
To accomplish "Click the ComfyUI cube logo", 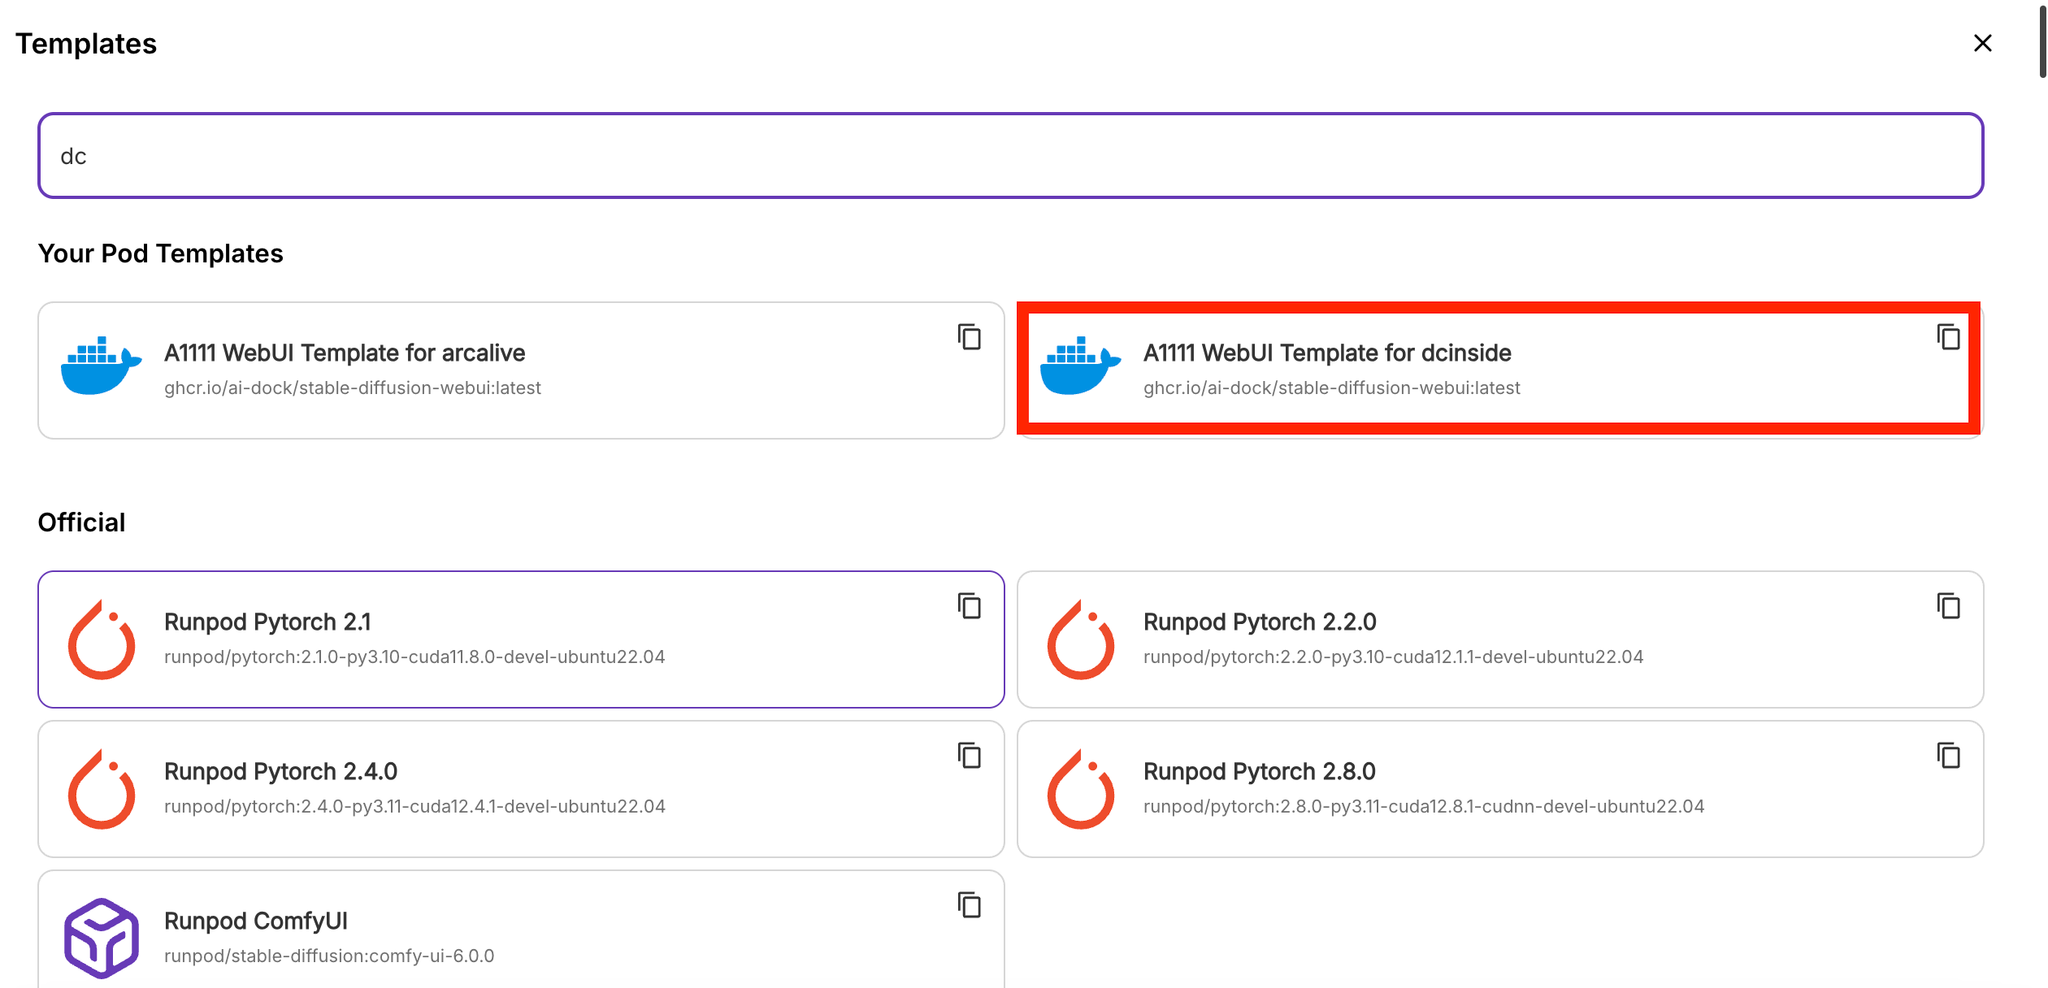I will click(x=101, y=938).
